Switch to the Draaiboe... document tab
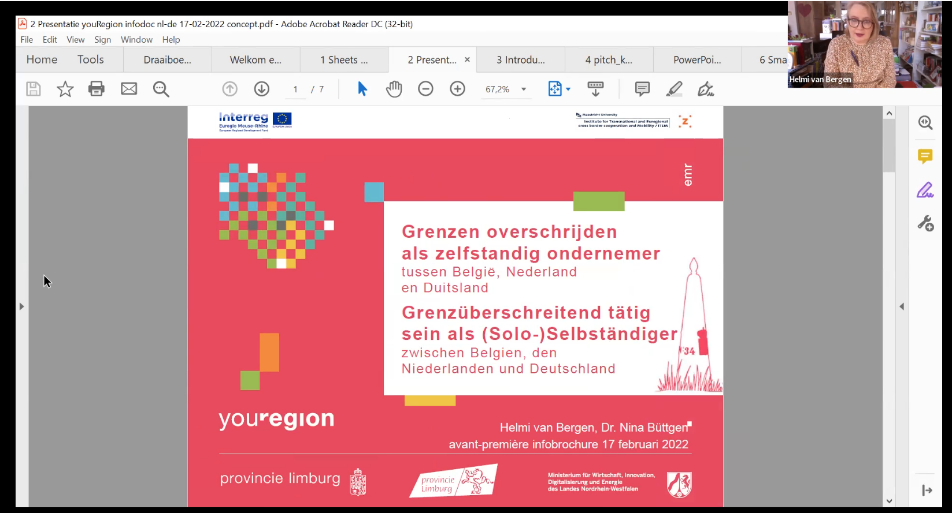The image size is (952, 513). point(167,59)
